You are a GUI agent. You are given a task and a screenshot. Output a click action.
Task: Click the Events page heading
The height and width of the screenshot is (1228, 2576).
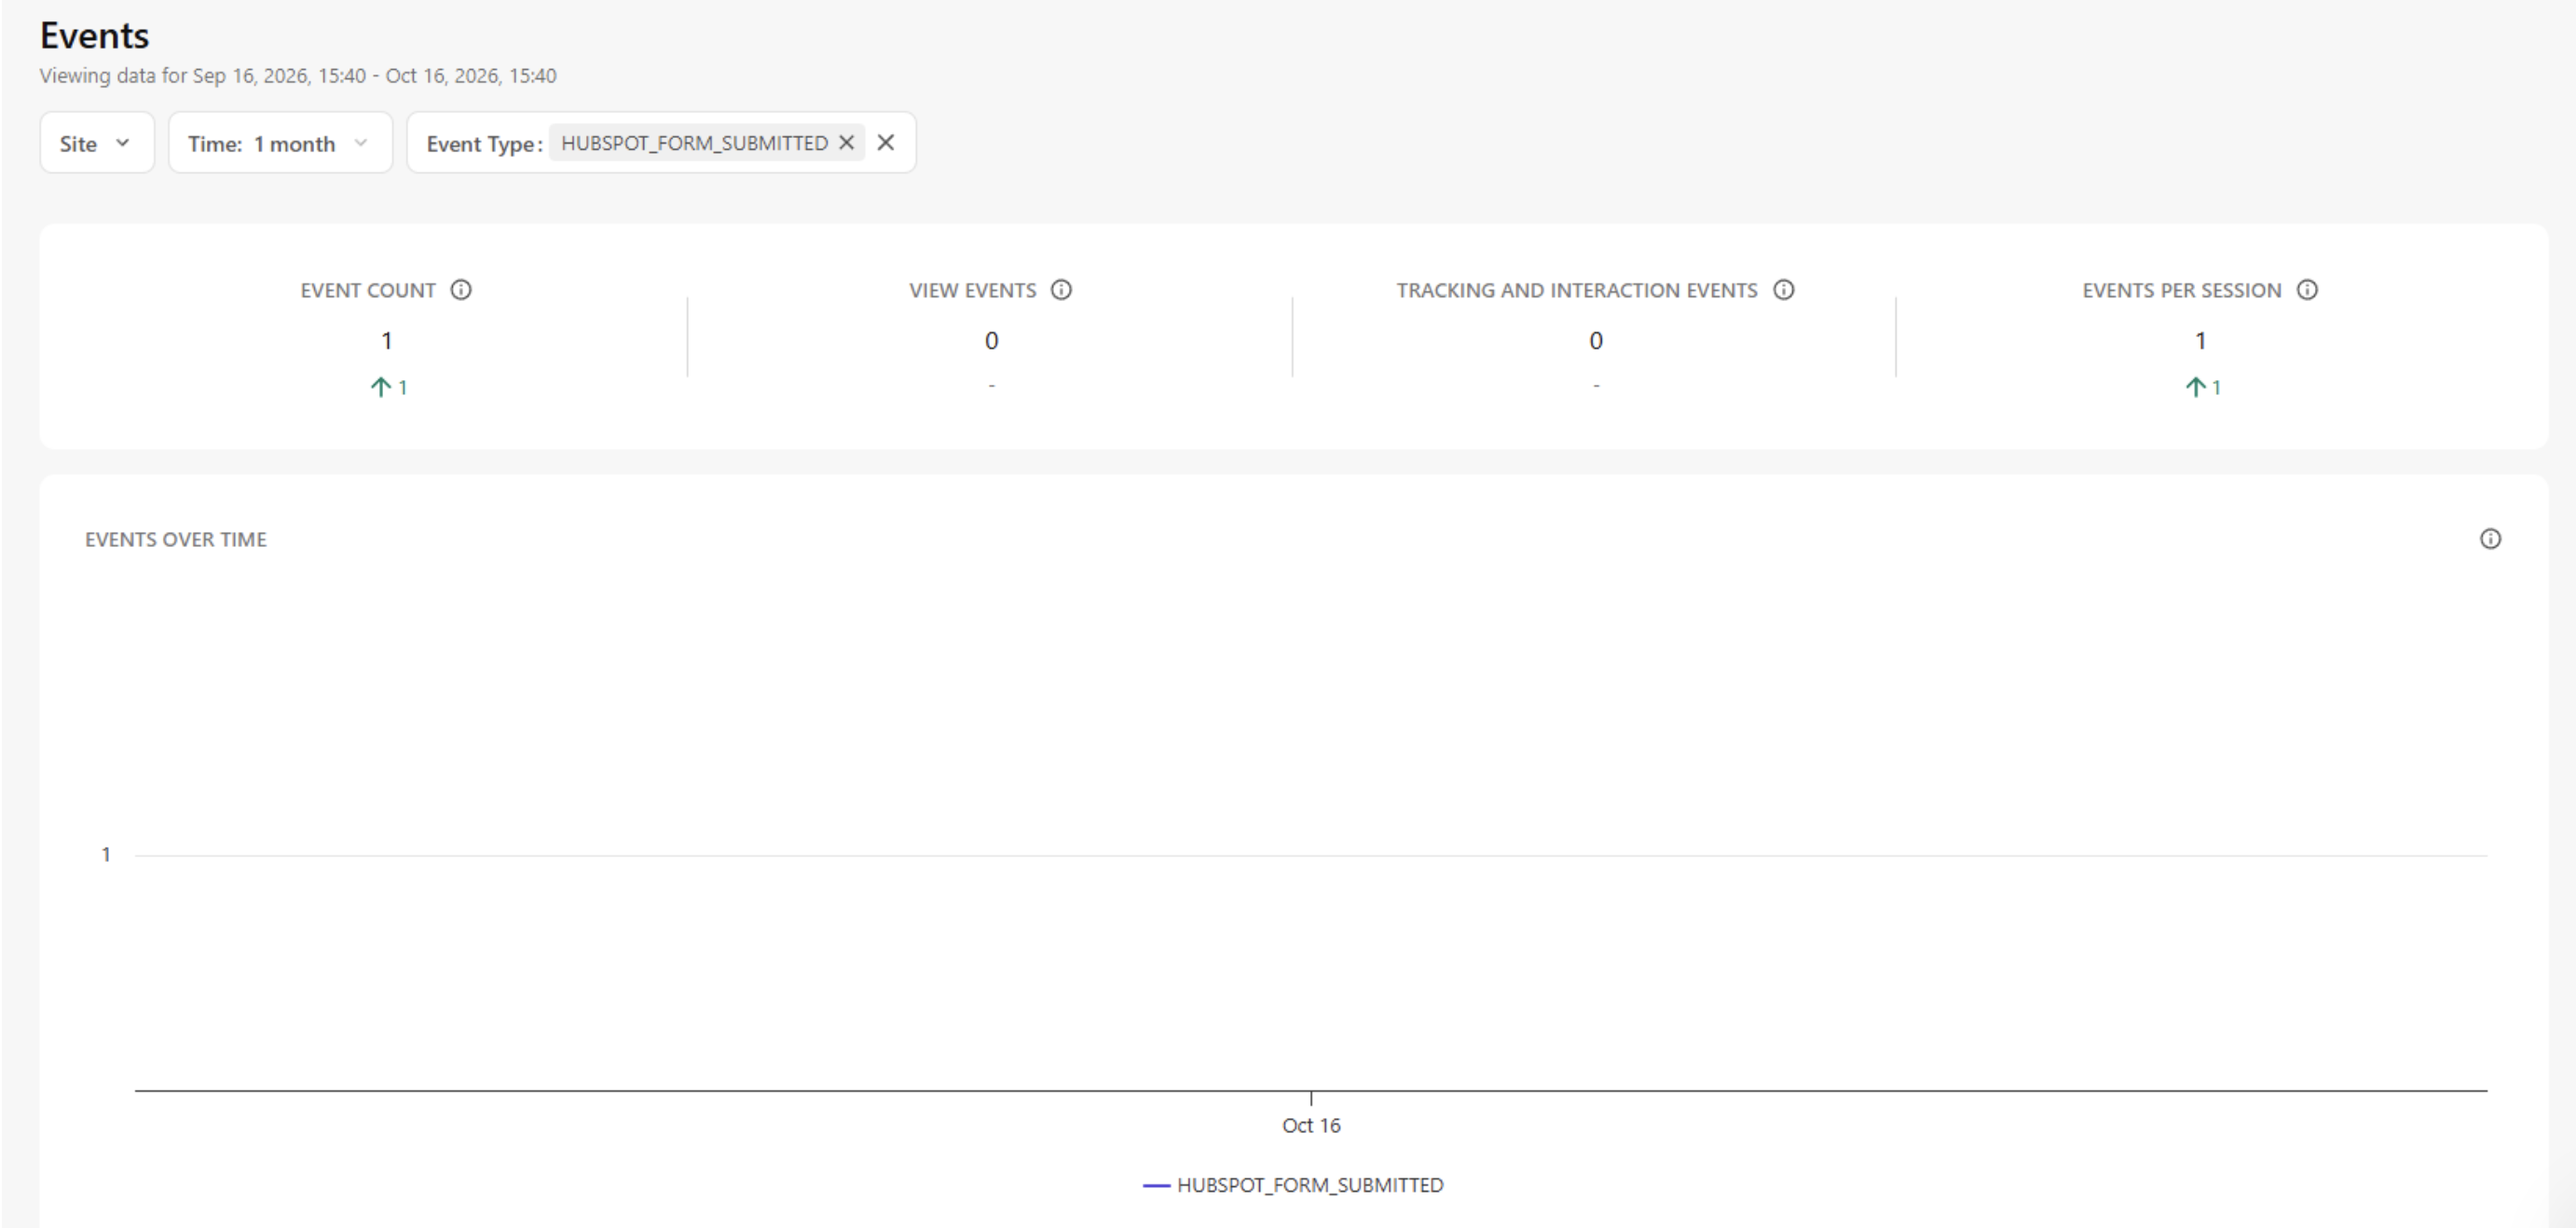tap(95, 36)
